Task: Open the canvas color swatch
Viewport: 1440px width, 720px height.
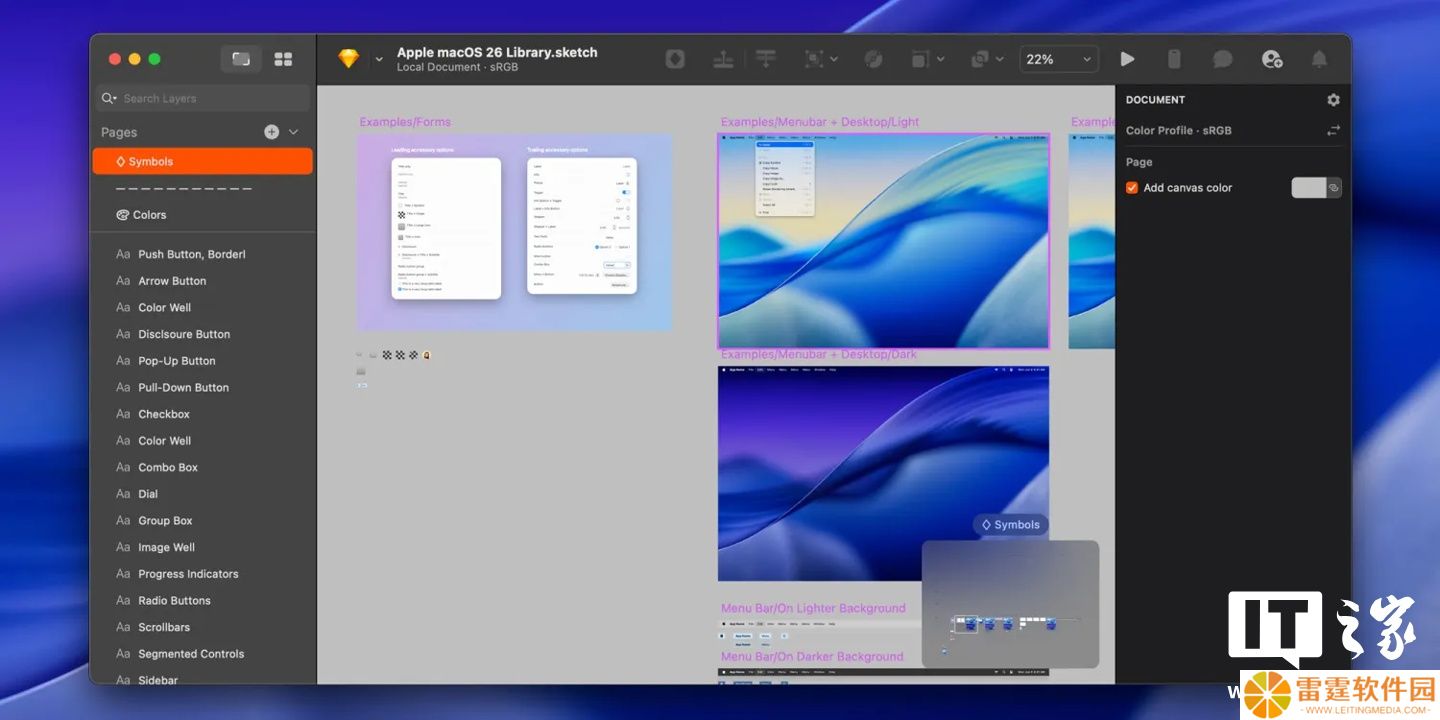Action: click(x=1308, y=188)
